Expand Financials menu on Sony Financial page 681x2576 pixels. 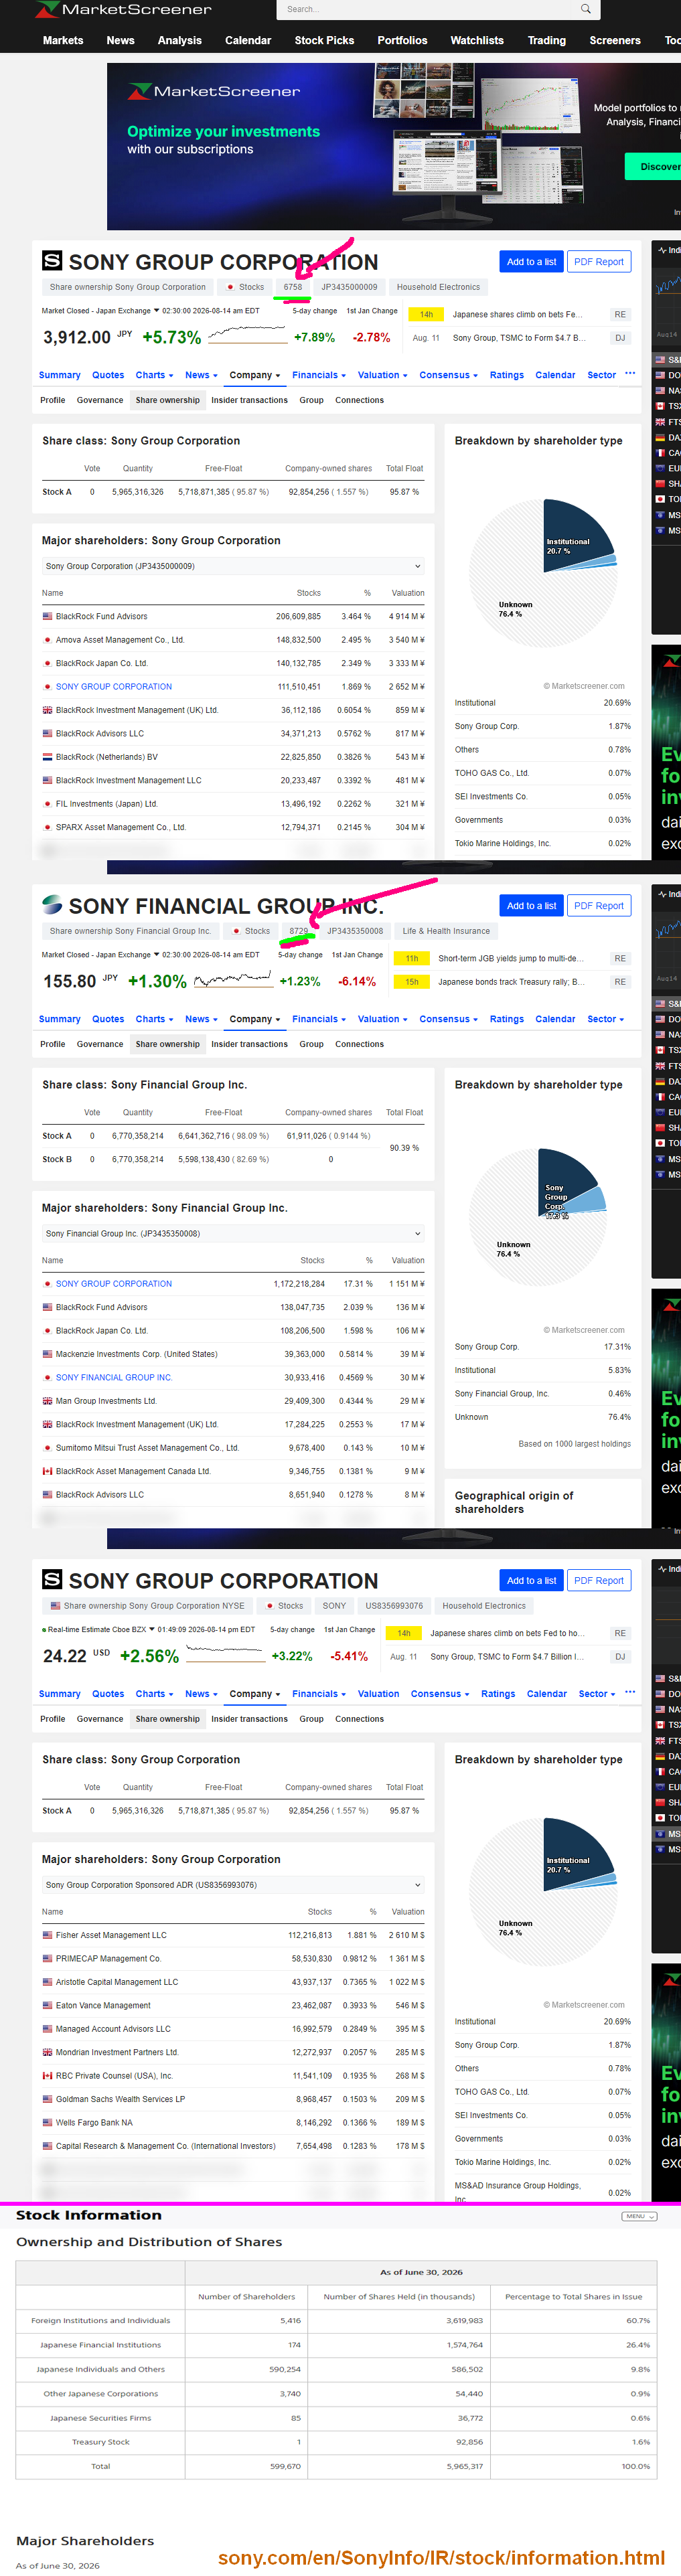click(319, 1019)
